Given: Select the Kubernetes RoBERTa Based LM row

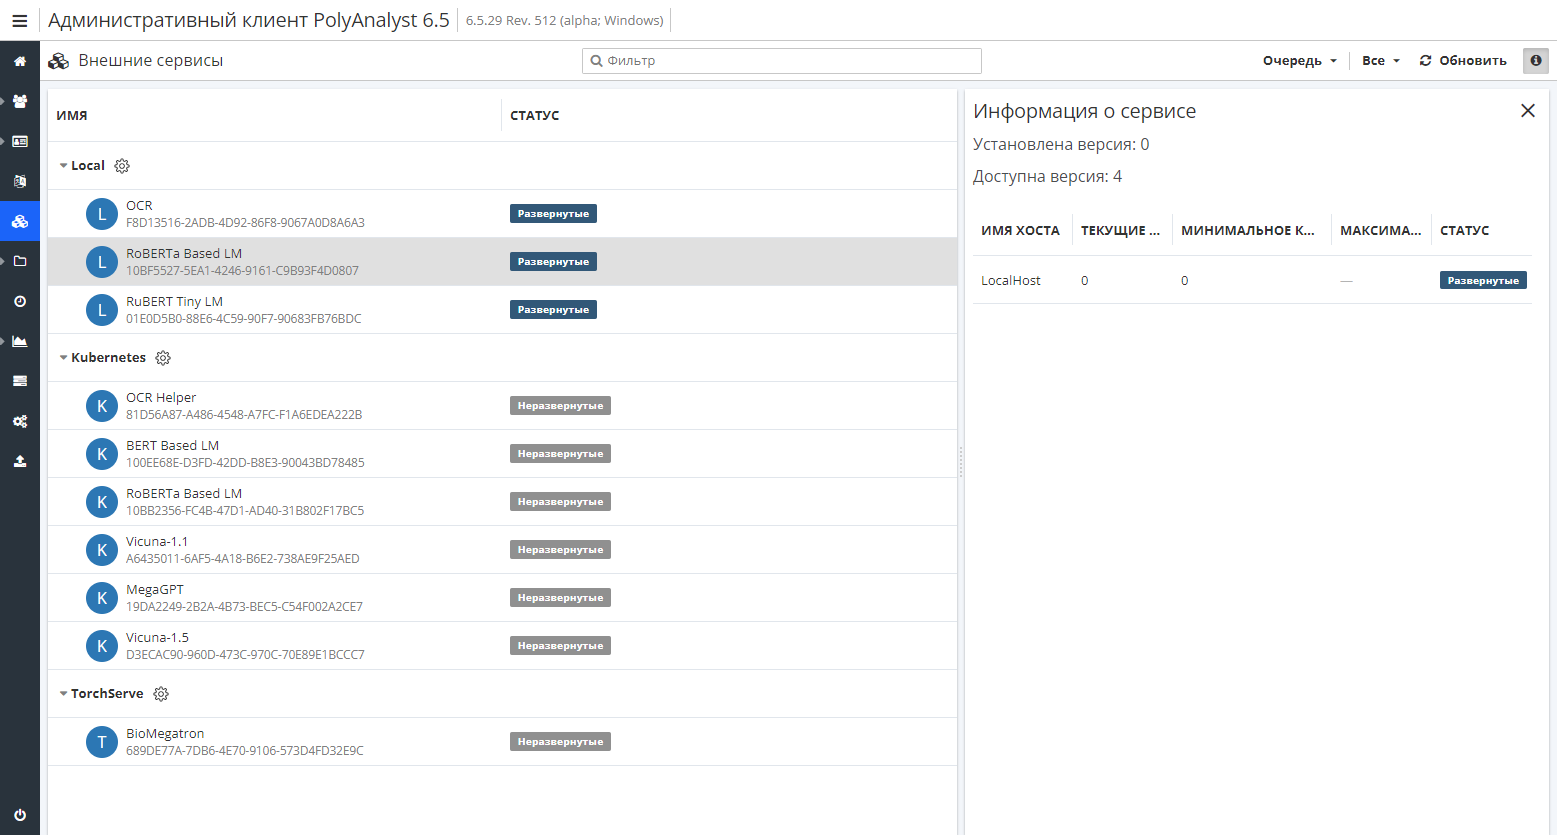Looking at the screenshot, I should (502, 502).
